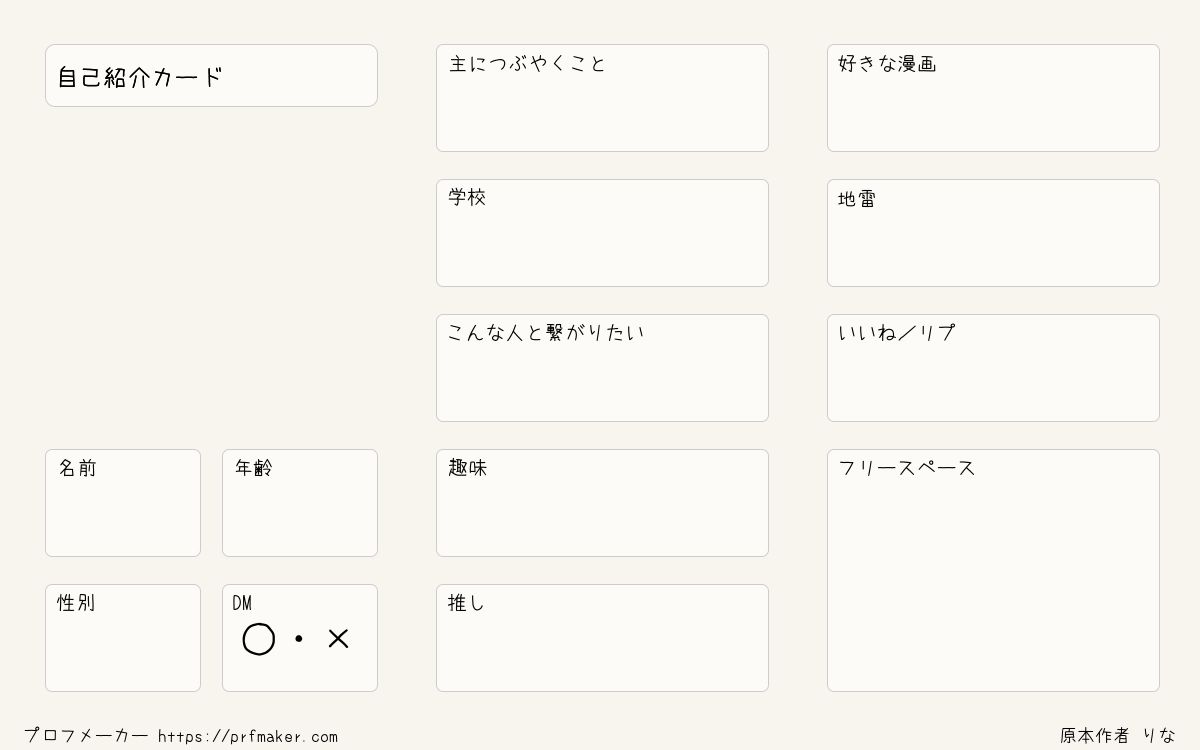Open the https://prfmaker.com link
This screenshot has width=1200, height=750.
(248, 737)
